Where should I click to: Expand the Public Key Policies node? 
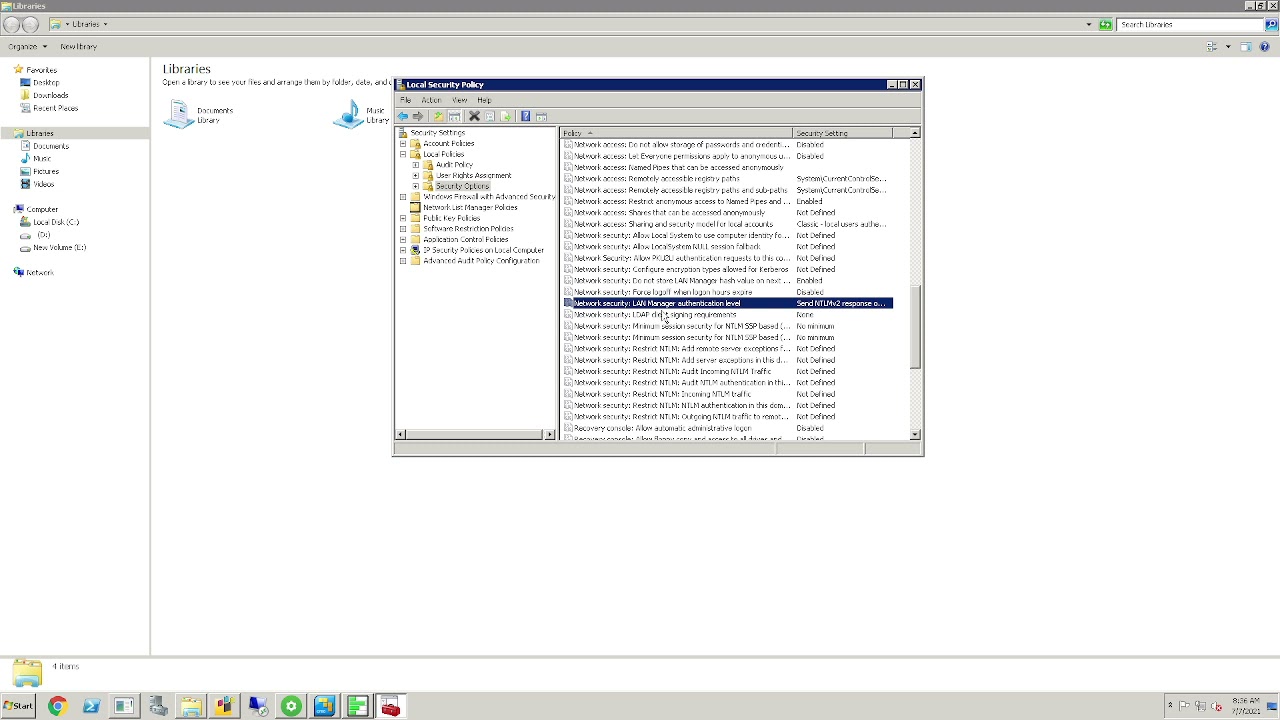tap(403, 218)
